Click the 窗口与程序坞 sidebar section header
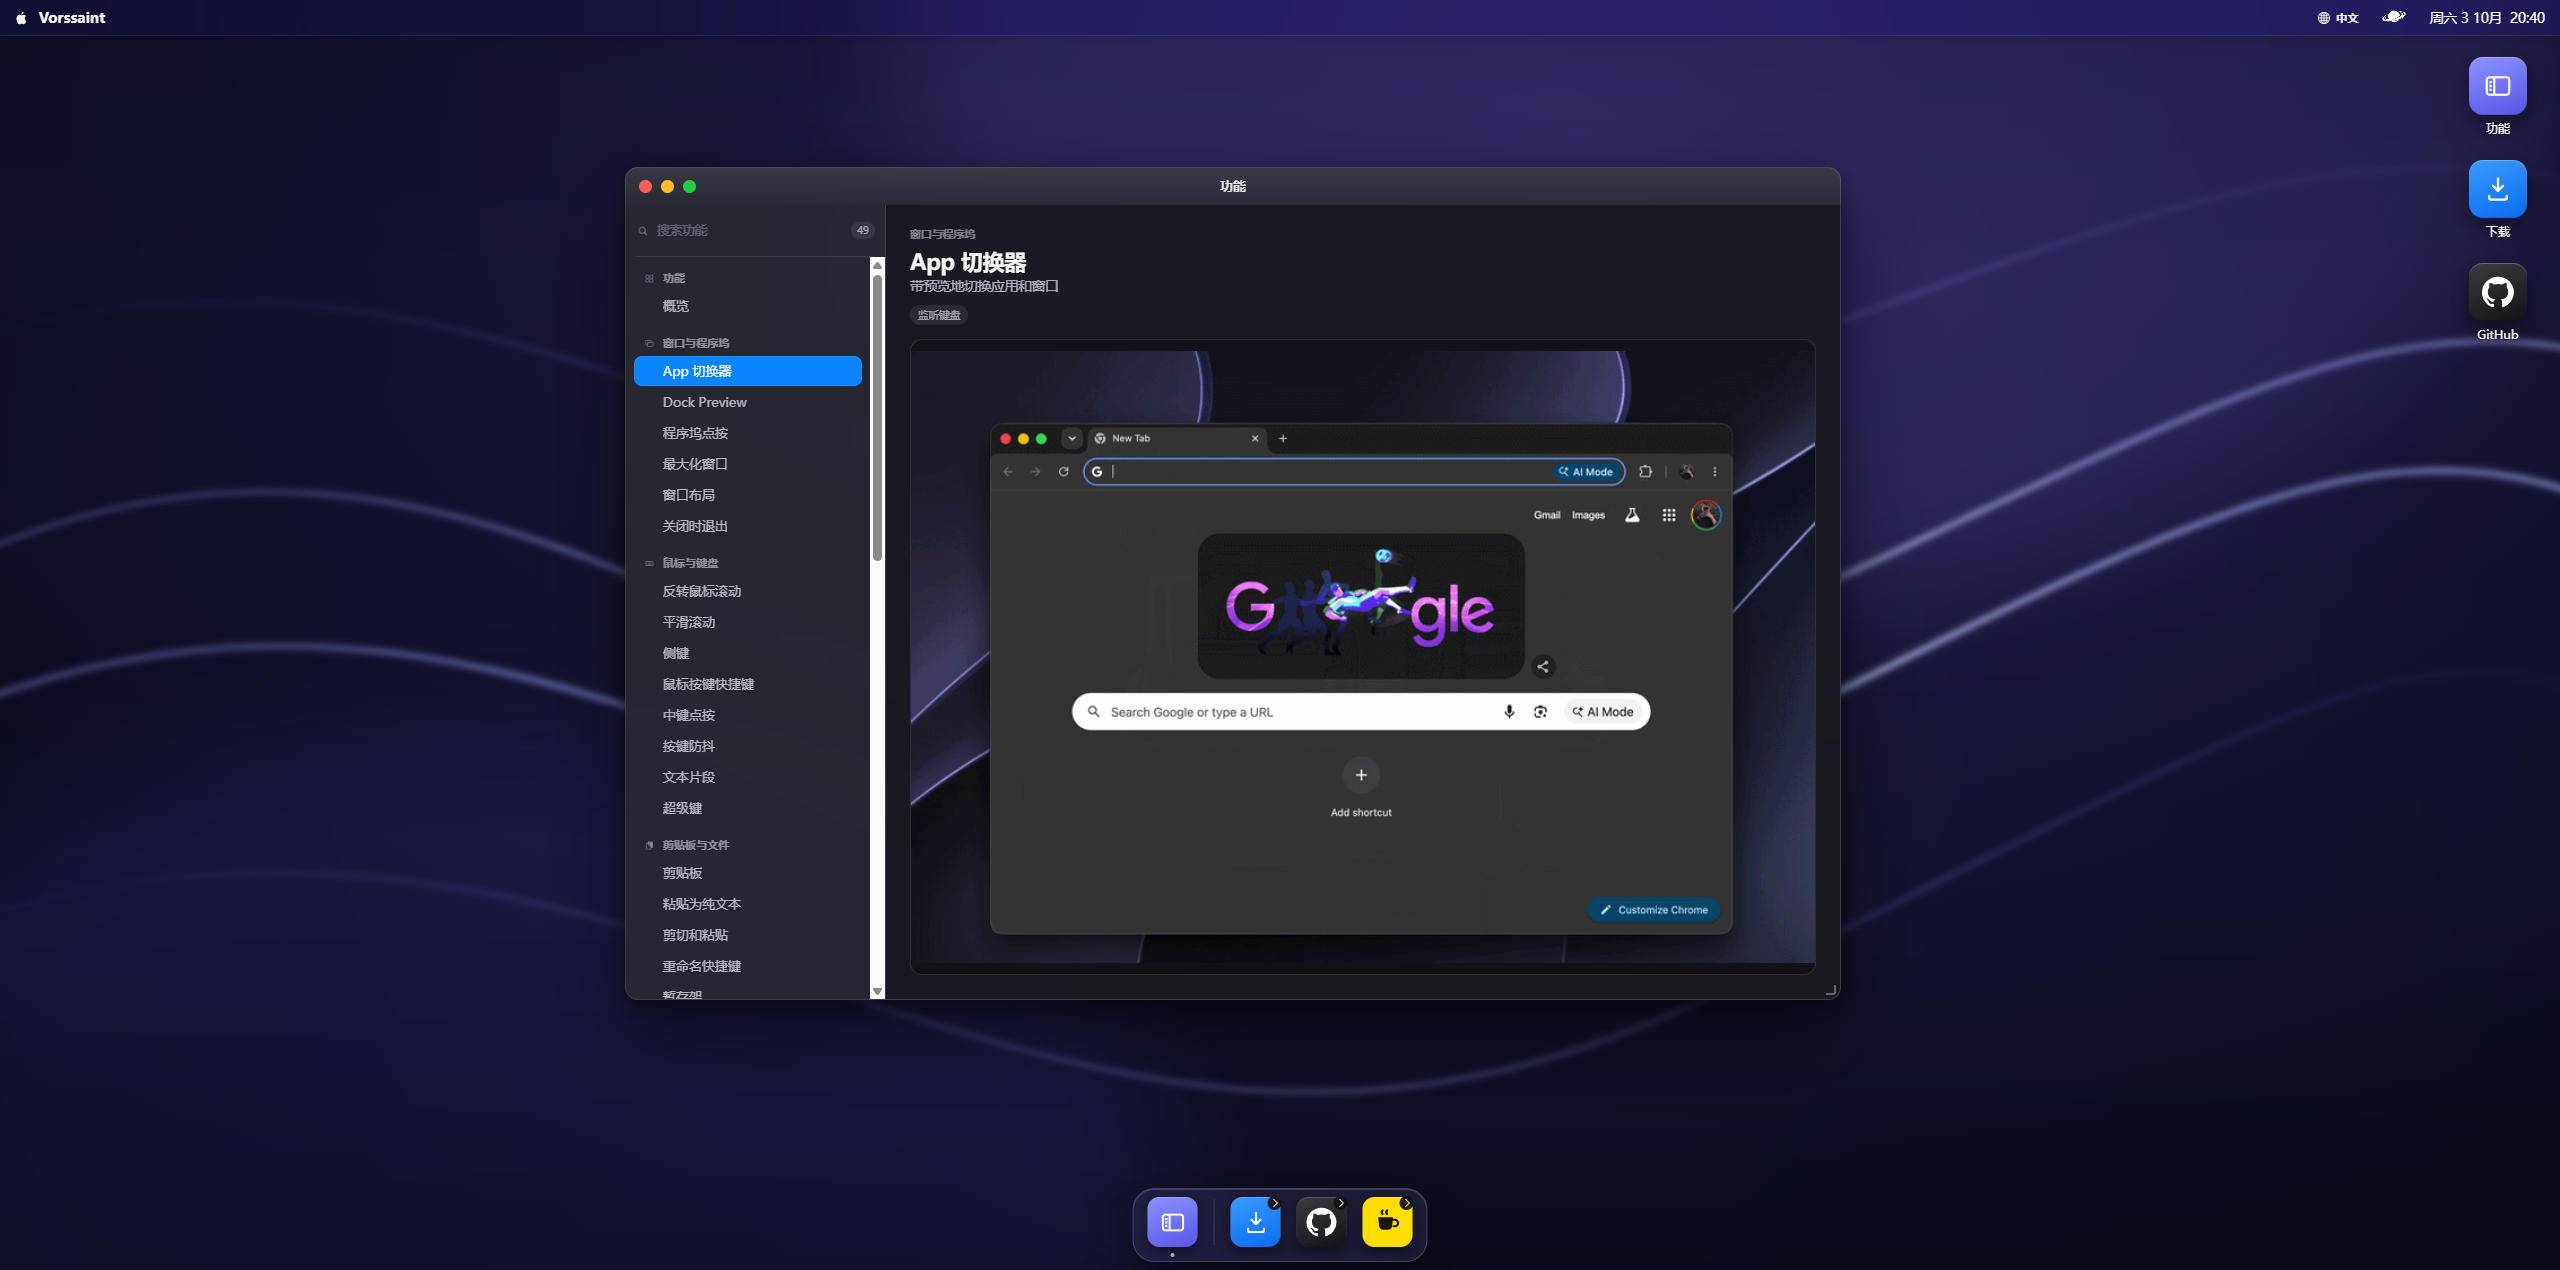 point(695,343)
